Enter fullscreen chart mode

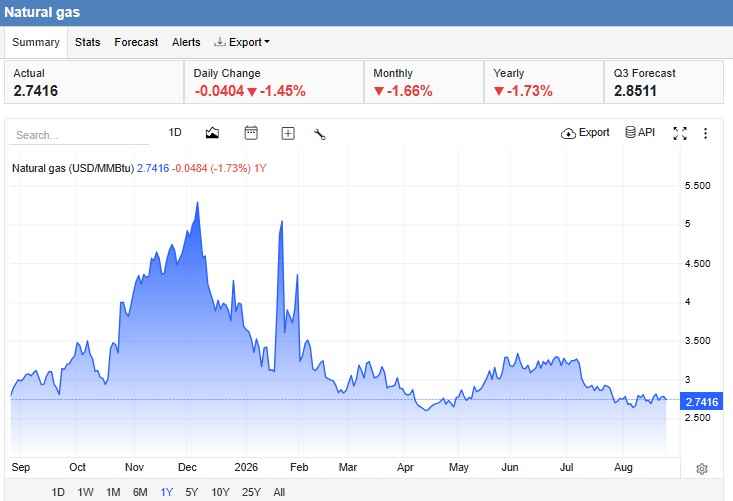point(680,133)
